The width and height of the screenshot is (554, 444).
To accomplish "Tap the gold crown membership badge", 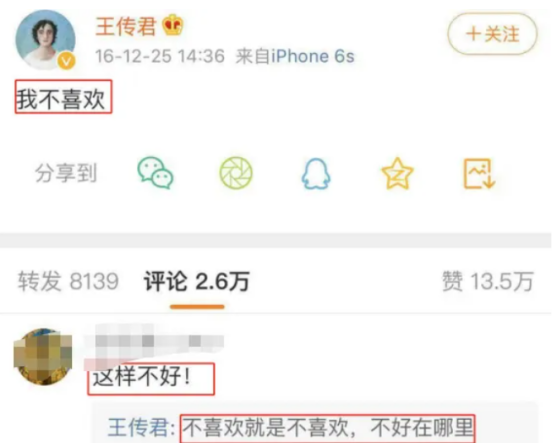I will point(173,25).
